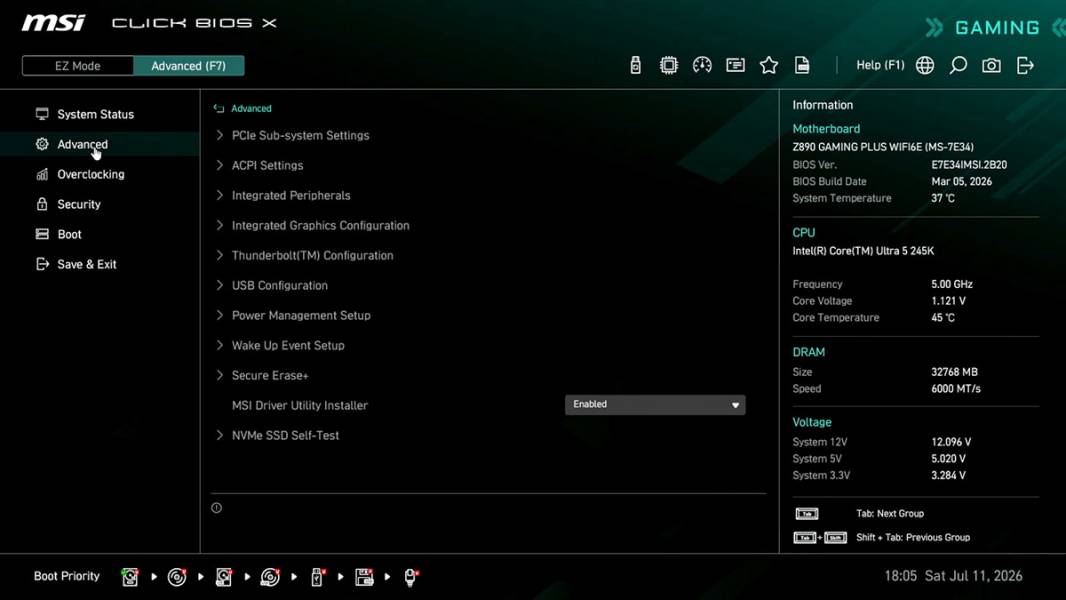Screen dimensions: 1066x600
Task: Click the 6000 MT/s DRAM speed value
Action: [956, 389]
